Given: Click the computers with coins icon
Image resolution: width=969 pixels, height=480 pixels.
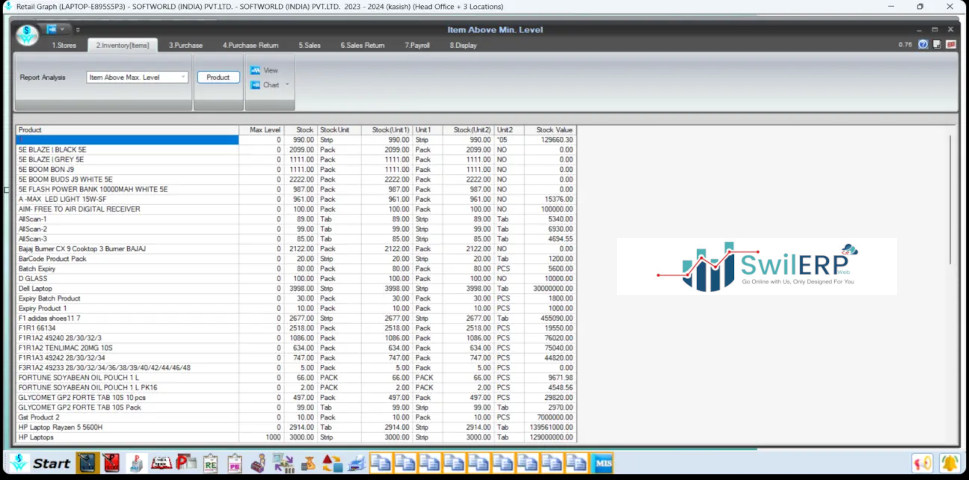Looking at the screenshot, I should 284,463.
